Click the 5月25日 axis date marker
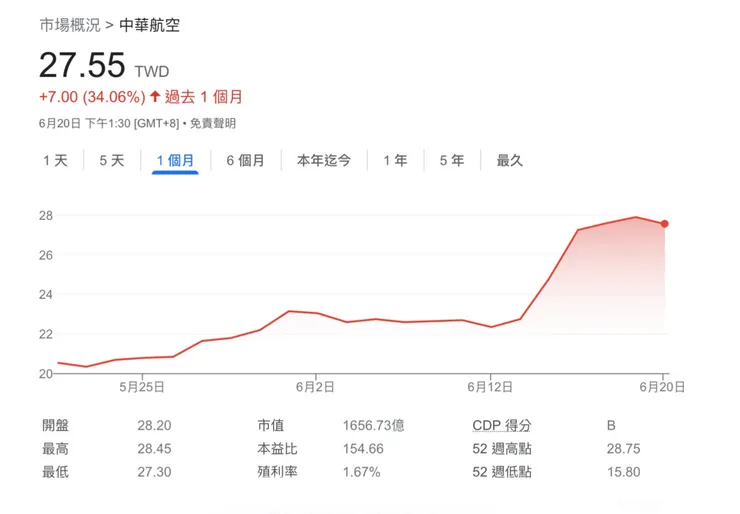 142,387
